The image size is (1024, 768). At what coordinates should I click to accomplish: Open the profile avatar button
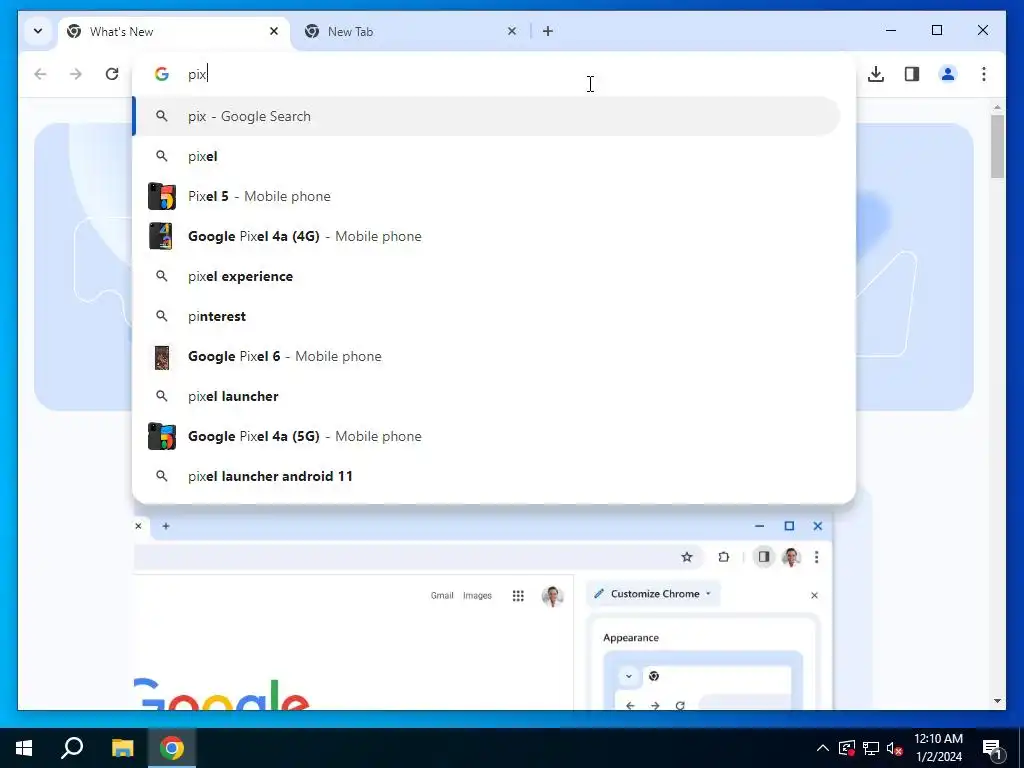click(x=948, y=74)
